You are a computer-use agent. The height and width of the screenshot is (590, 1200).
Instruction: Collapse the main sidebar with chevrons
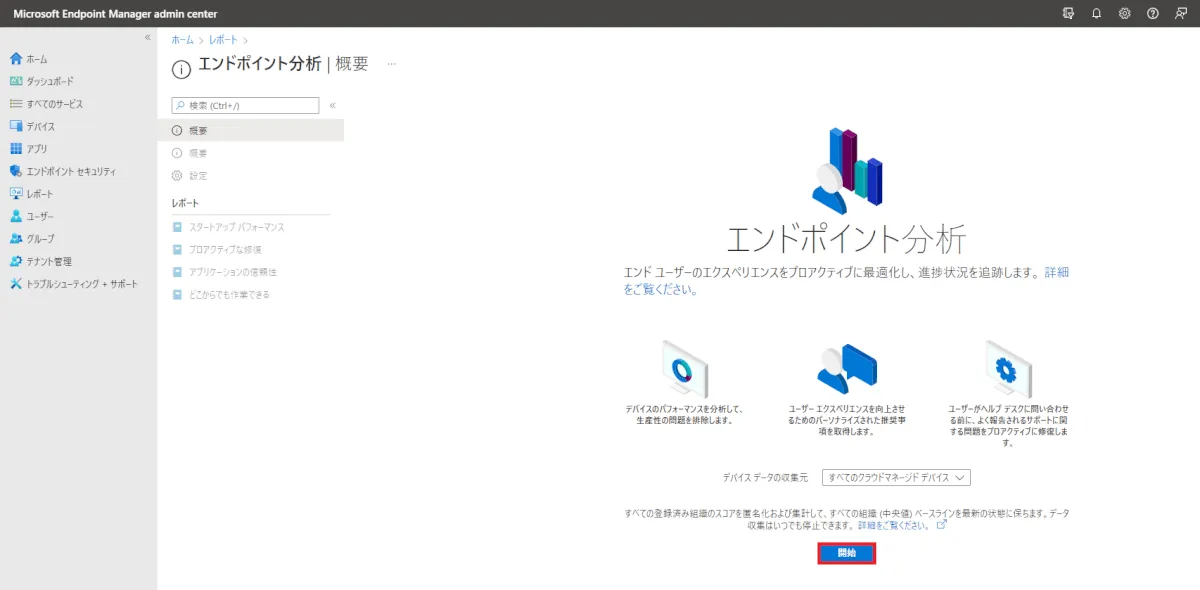pyautogui.click(x=148, y=37)
